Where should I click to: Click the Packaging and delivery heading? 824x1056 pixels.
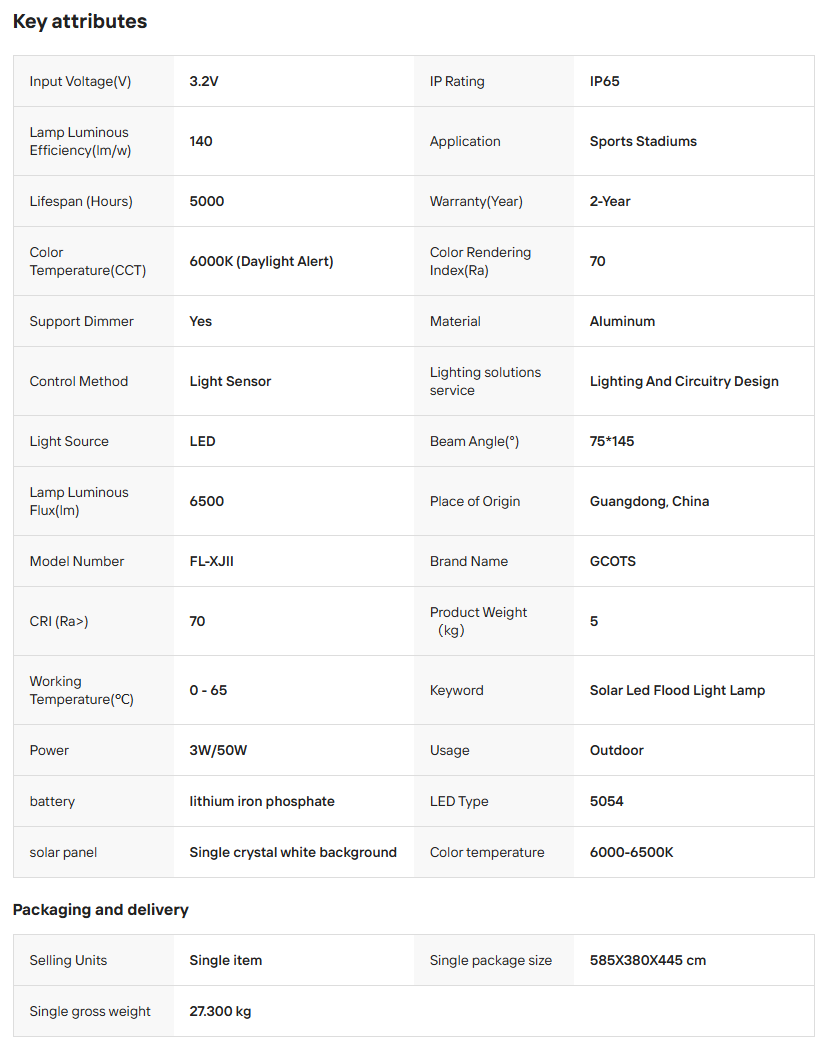point(100,909)
